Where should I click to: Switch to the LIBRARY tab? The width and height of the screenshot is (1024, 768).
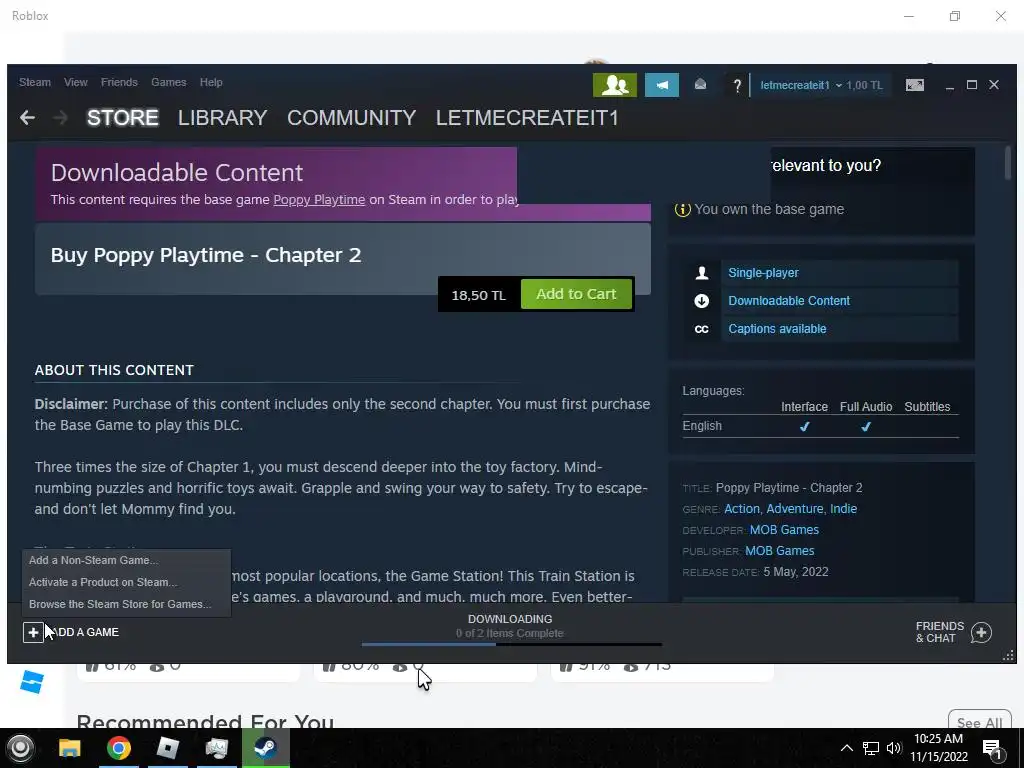pyautogui.click(x=223, y=118)
